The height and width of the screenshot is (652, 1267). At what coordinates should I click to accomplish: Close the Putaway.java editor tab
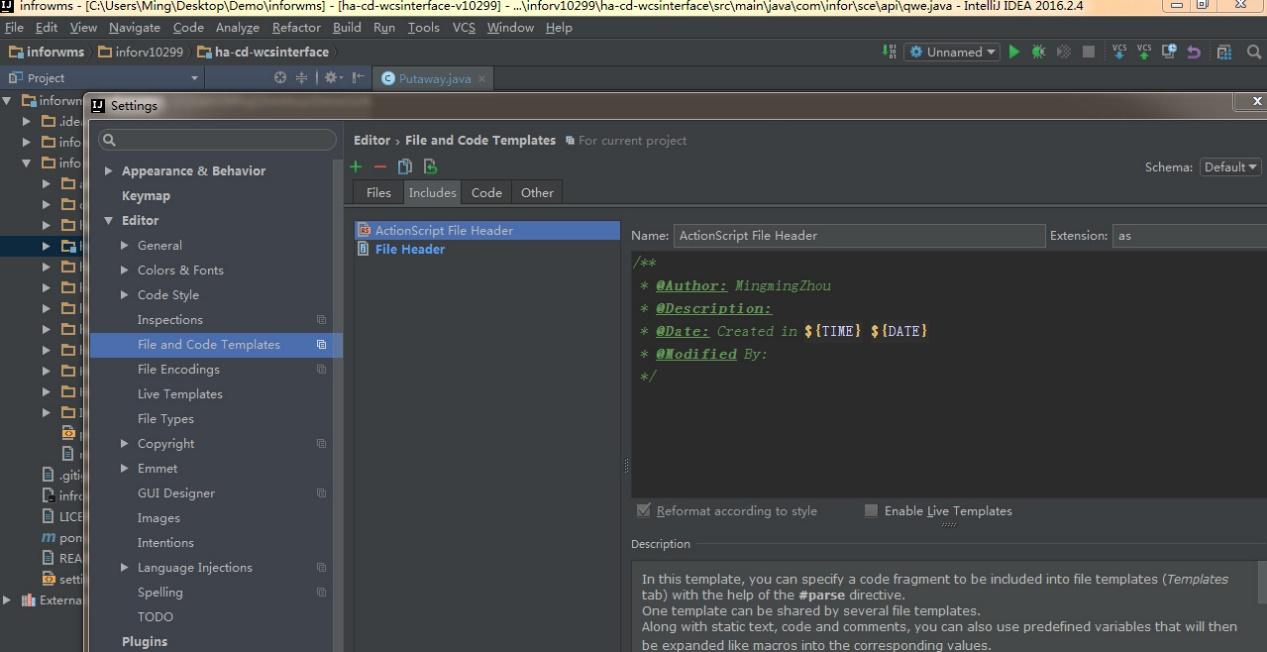point(482,78)
